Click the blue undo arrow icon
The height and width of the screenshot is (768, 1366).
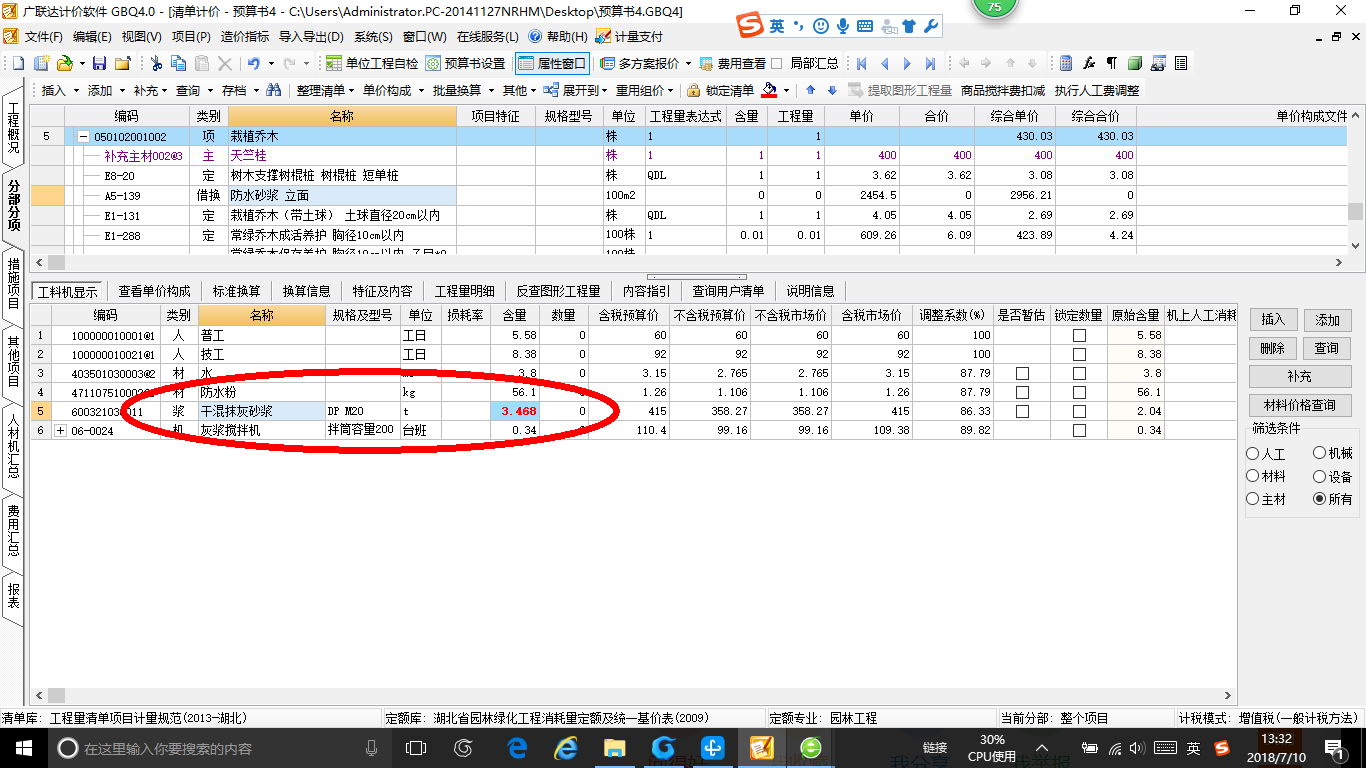click(254, 63)
